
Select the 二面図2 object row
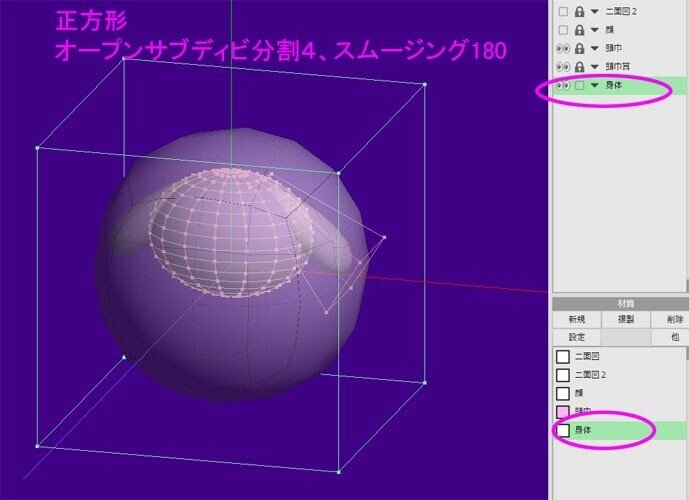621,11
